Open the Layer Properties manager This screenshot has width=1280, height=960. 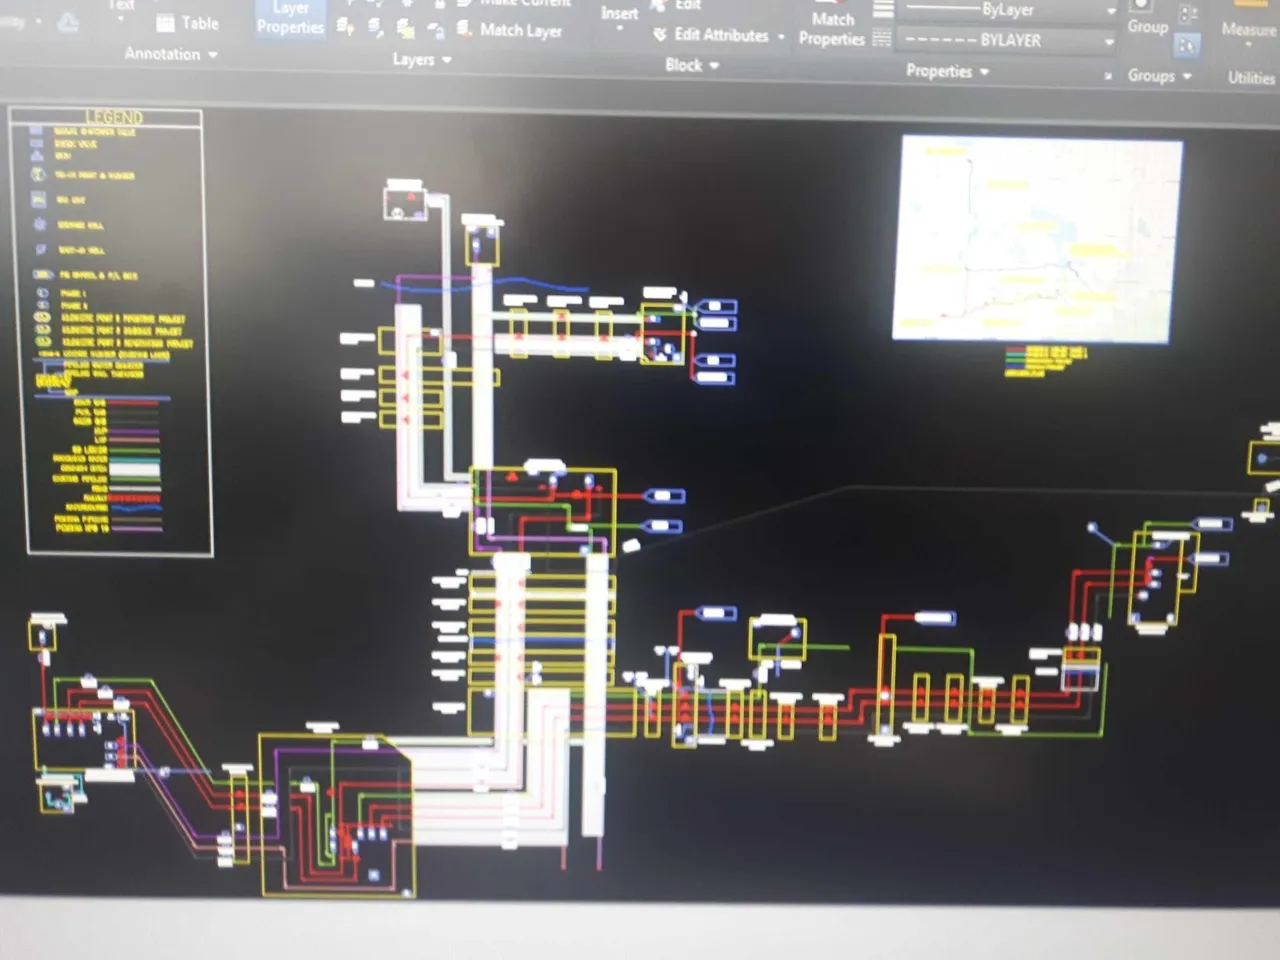(x=290, y=18)
